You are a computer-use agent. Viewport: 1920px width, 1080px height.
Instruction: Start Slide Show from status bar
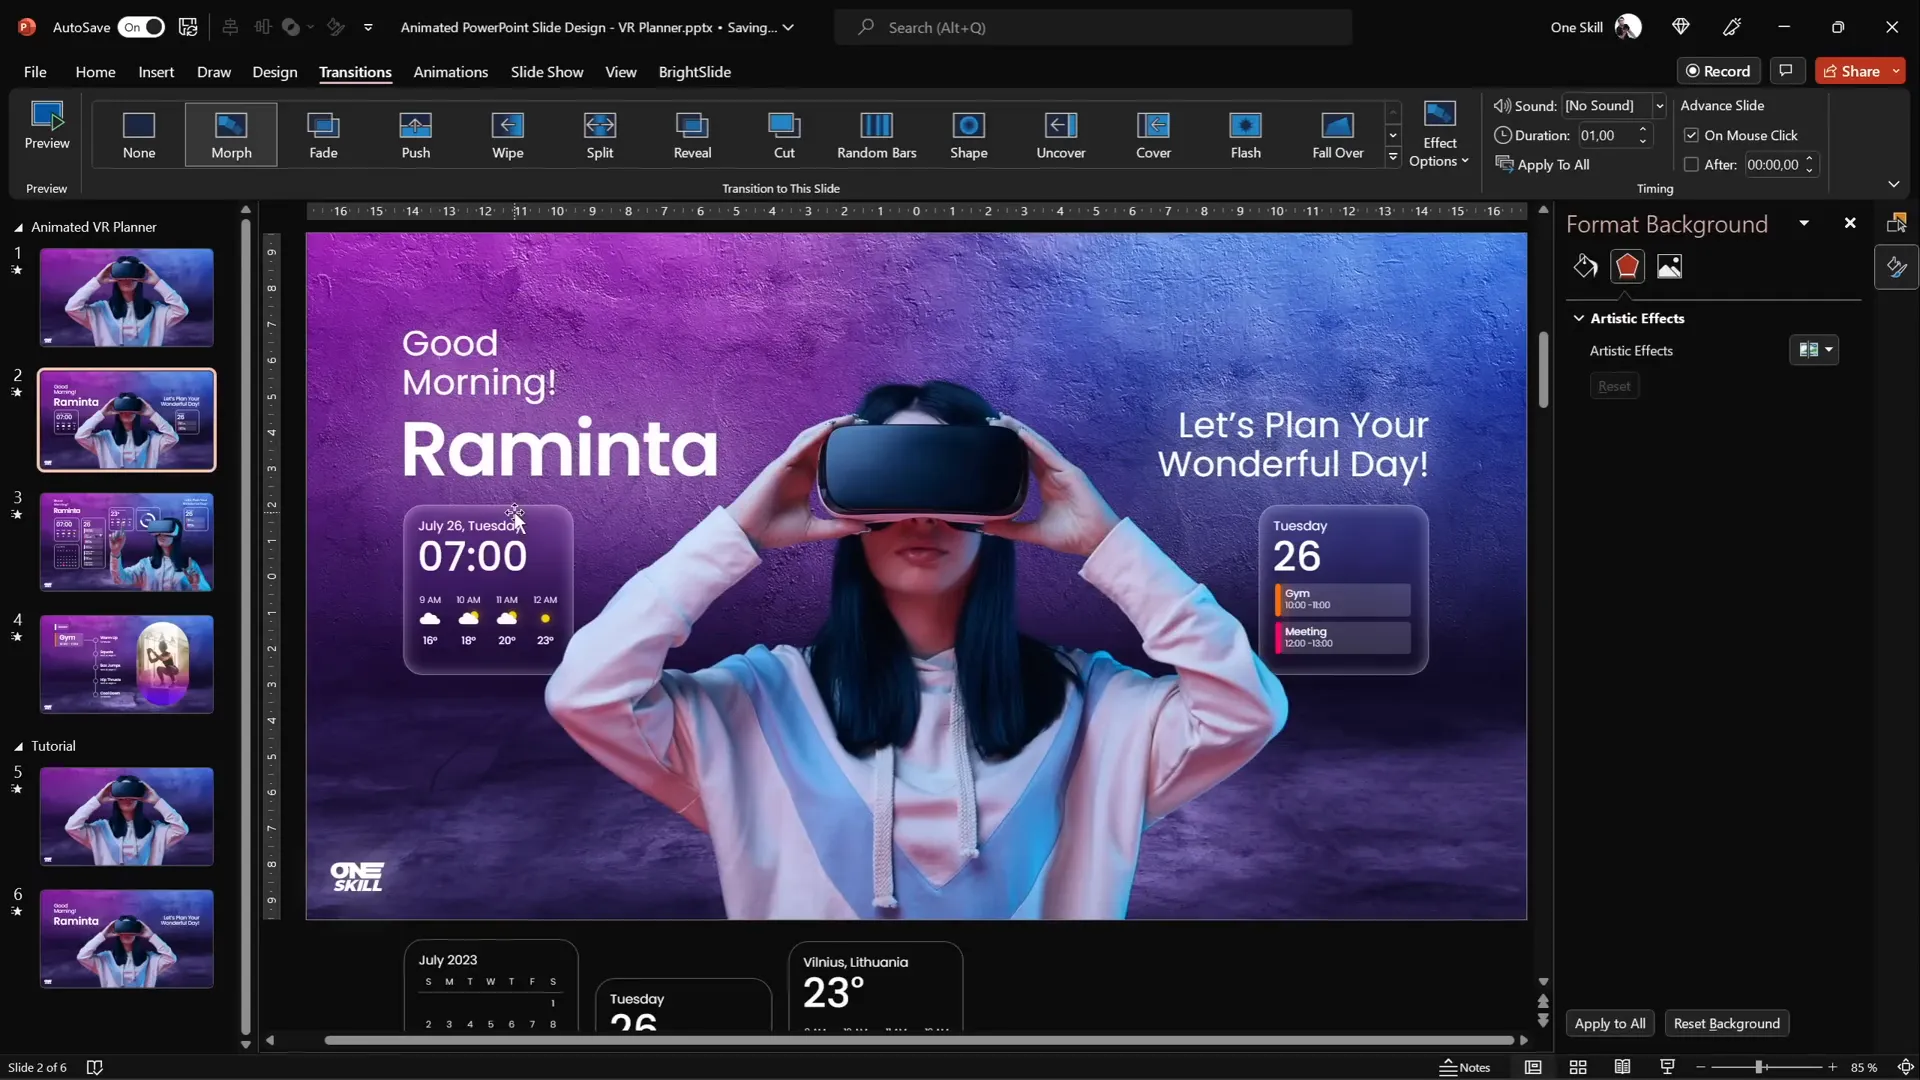pos(1667,1067)
